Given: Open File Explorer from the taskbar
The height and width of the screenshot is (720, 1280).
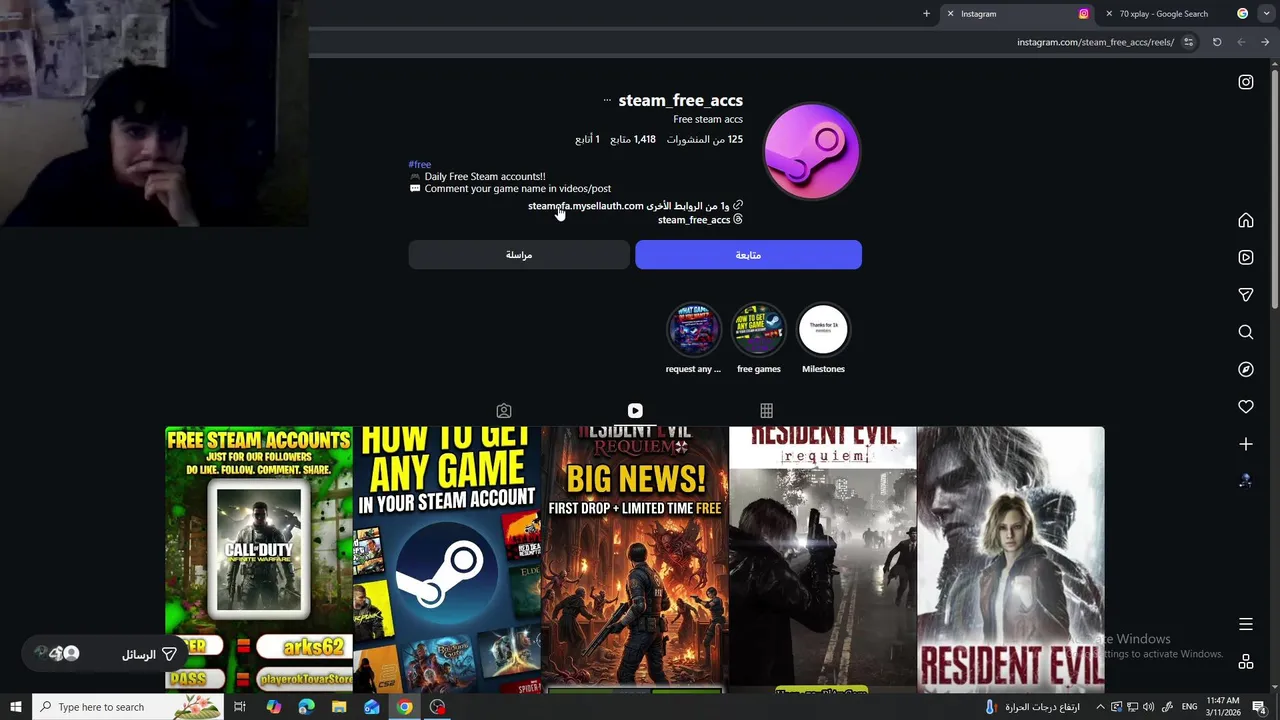Looking at the screenshot, I should tap(339, 707).
